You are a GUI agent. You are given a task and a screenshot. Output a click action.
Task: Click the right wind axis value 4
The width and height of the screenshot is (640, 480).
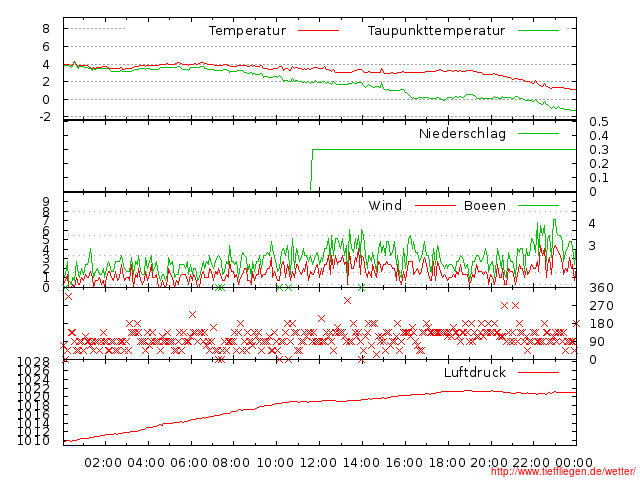click(x=592, y=224)
